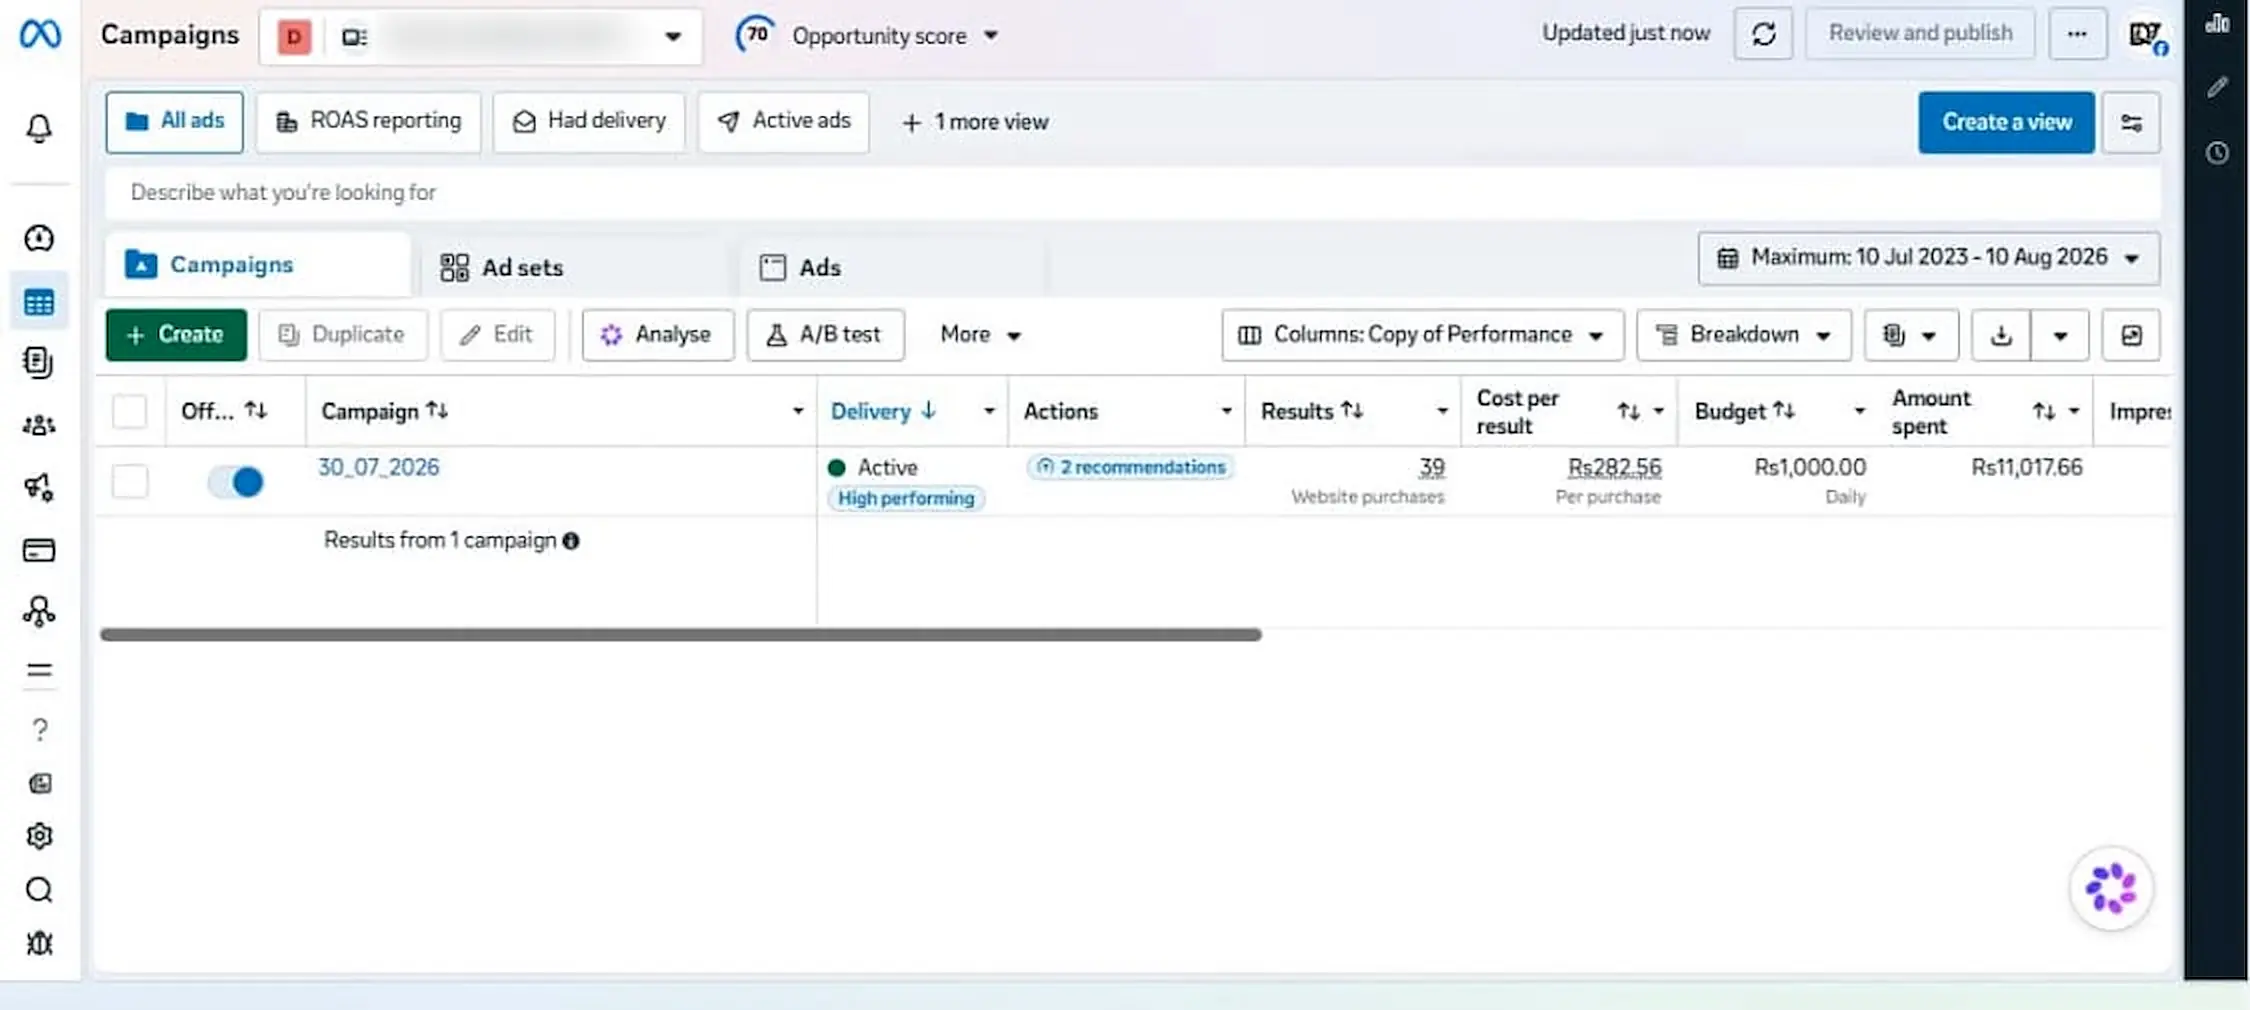The image size is (2250, 1010).
Task: Open news page icon above the settings gear
Action: point(39,783)
